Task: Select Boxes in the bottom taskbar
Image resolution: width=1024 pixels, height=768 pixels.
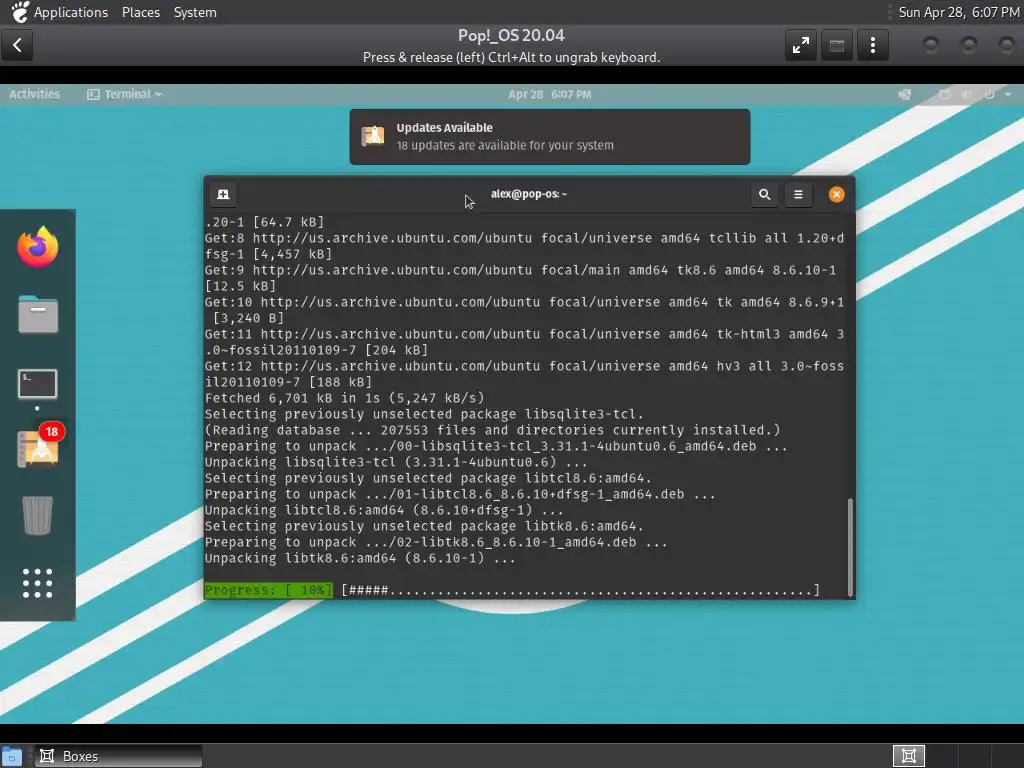Action: [118, 756]
